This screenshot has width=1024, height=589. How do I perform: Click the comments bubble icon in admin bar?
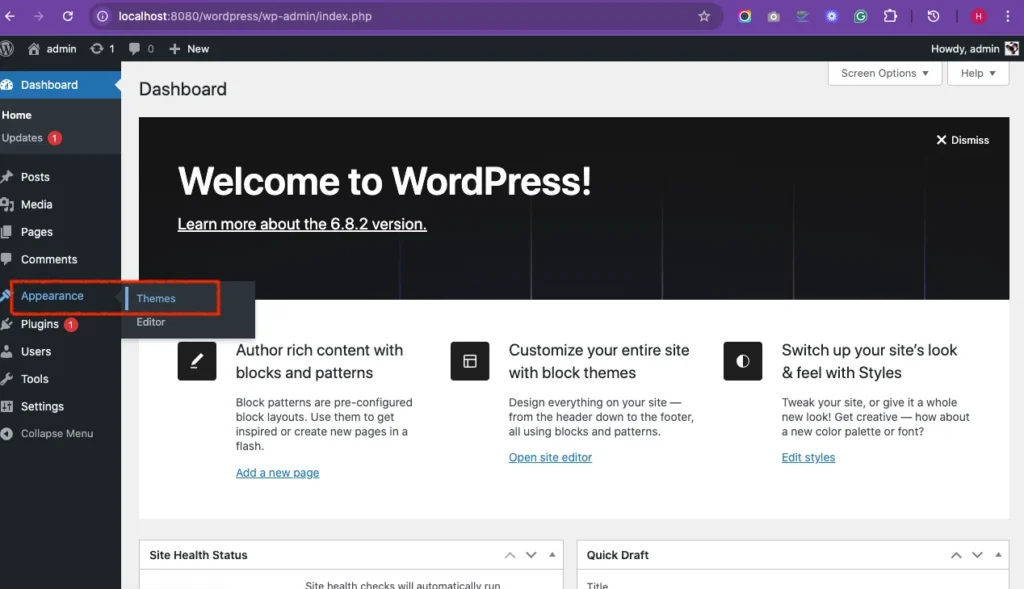135,48
